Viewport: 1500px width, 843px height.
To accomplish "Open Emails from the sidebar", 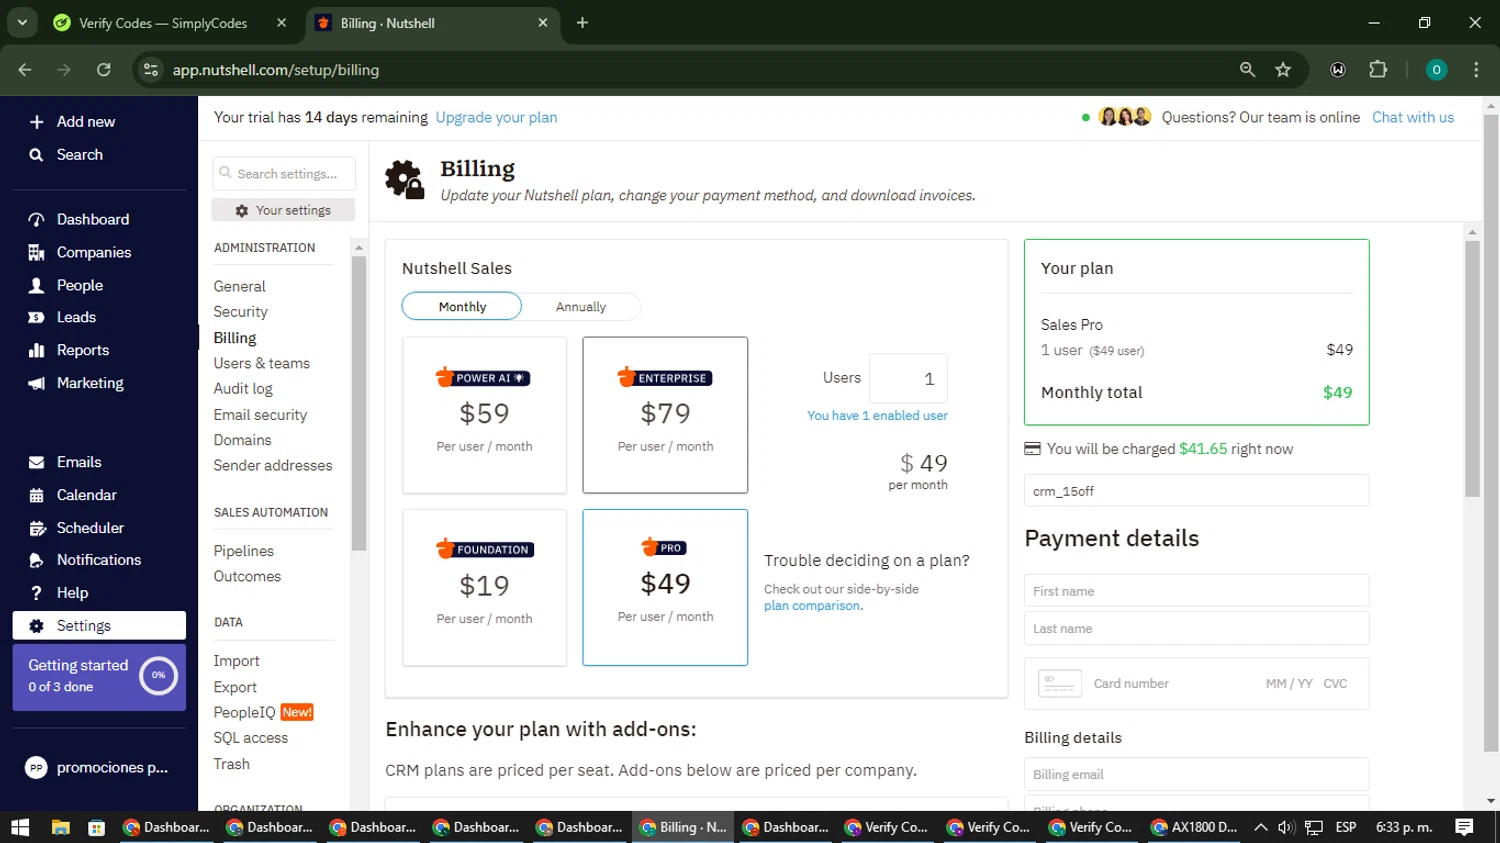I will click(78, 462).
